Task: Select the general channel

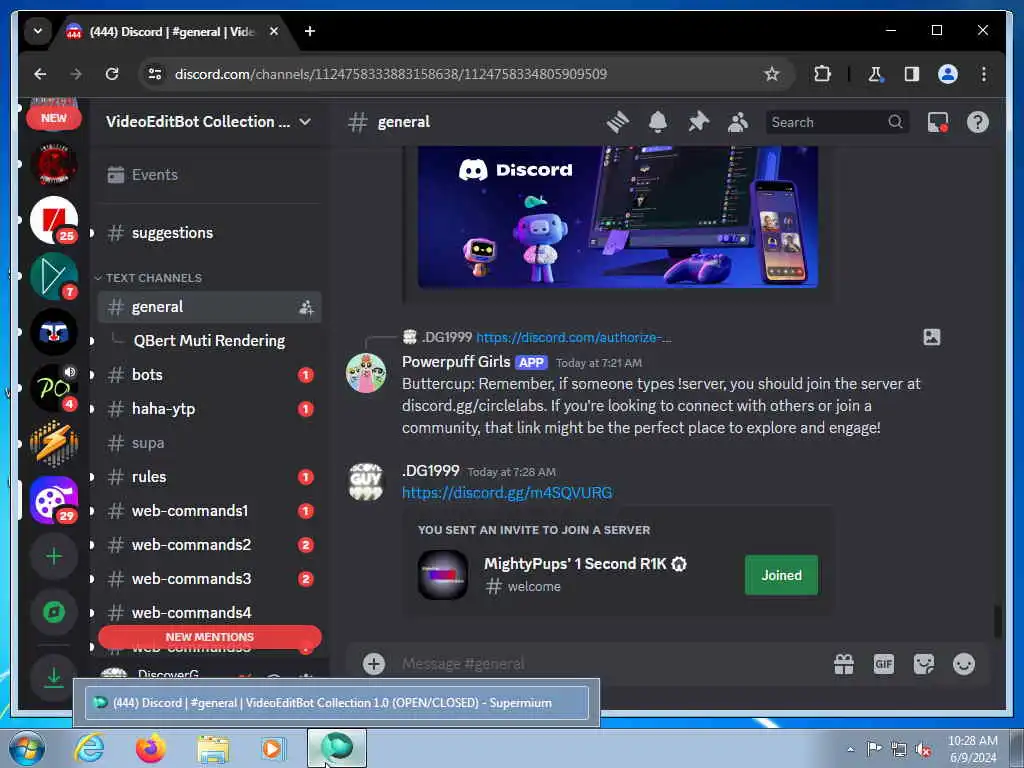Action: pos(209,307)
